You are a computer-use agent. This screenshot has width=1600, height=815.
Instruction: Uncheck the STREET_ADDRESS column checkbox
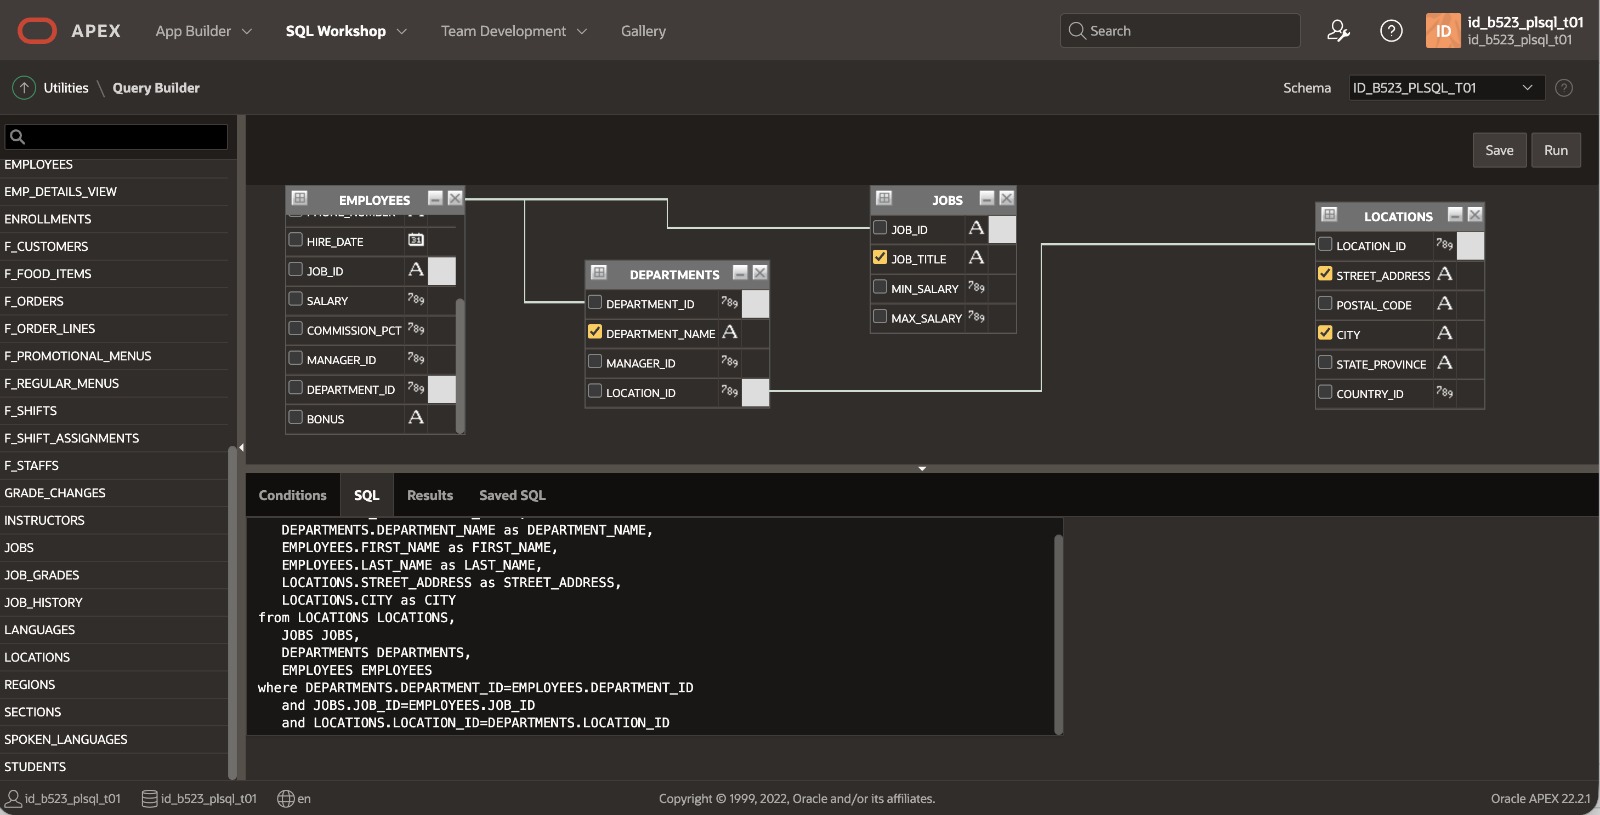tap(1325, 274)
